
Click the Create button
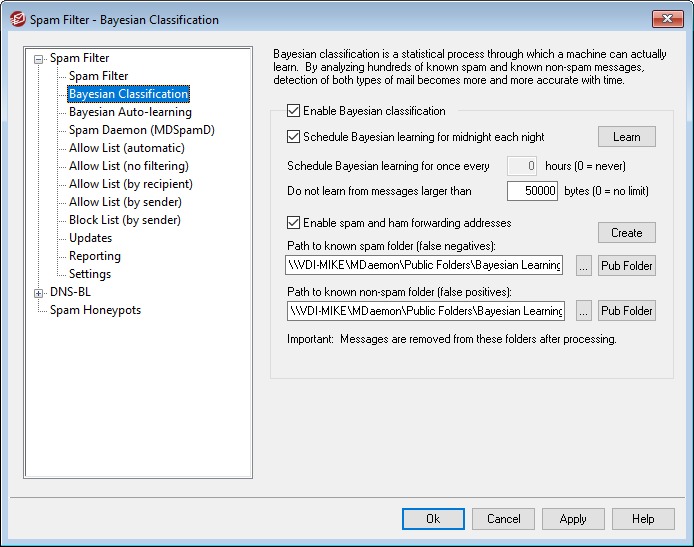point(626,232)
